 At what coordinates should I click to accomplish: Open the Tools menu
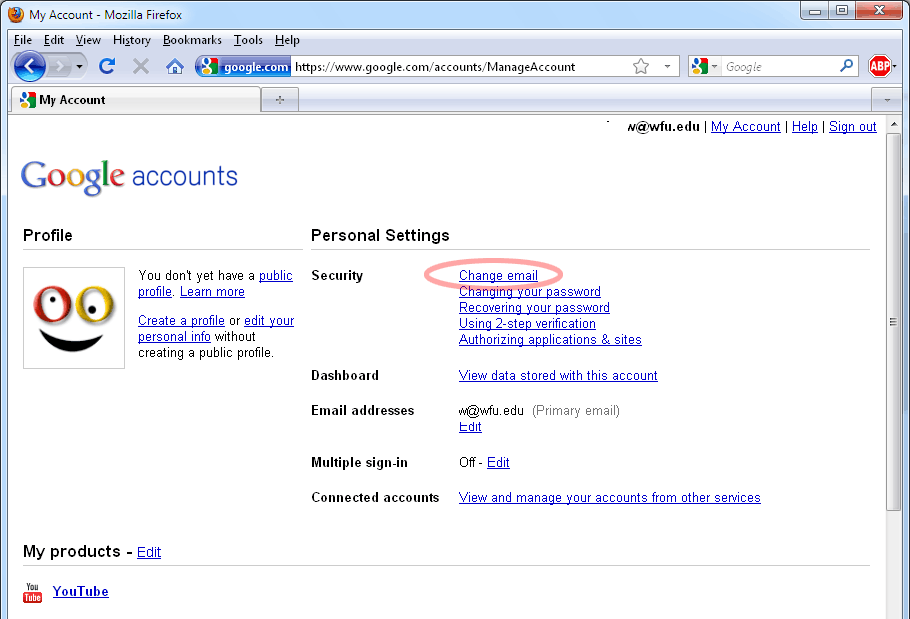coord(248,39)
